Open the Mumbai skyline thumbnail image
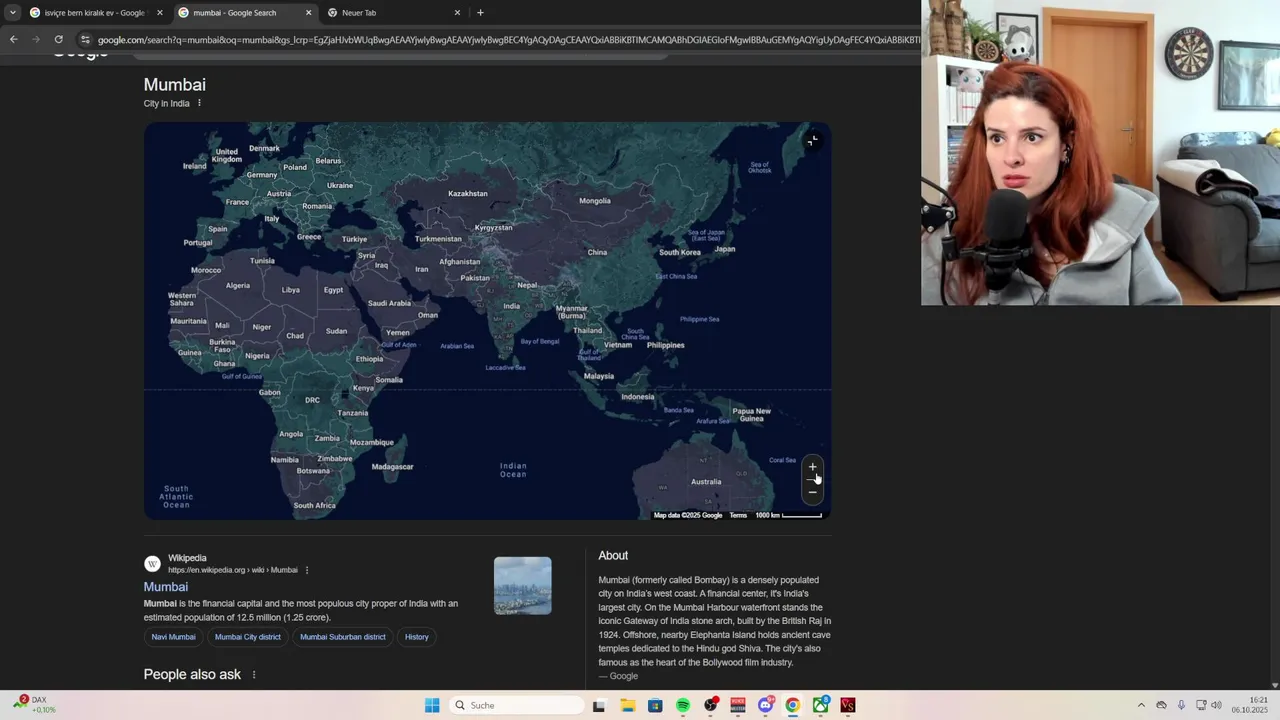1280x720 pixels. 523,586
